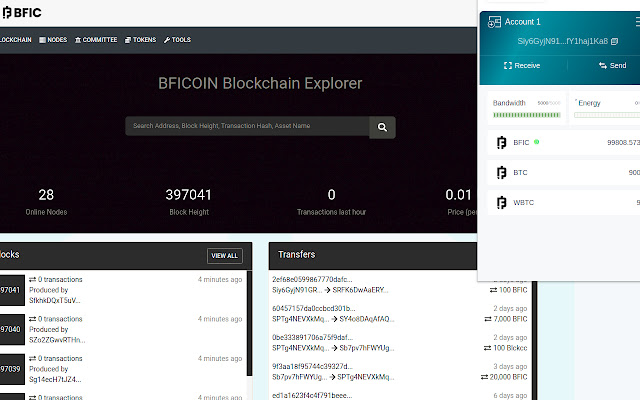640x400 pixels.
Task: Click the Blocks list scrollbar
Action: (x=249, y=323)
